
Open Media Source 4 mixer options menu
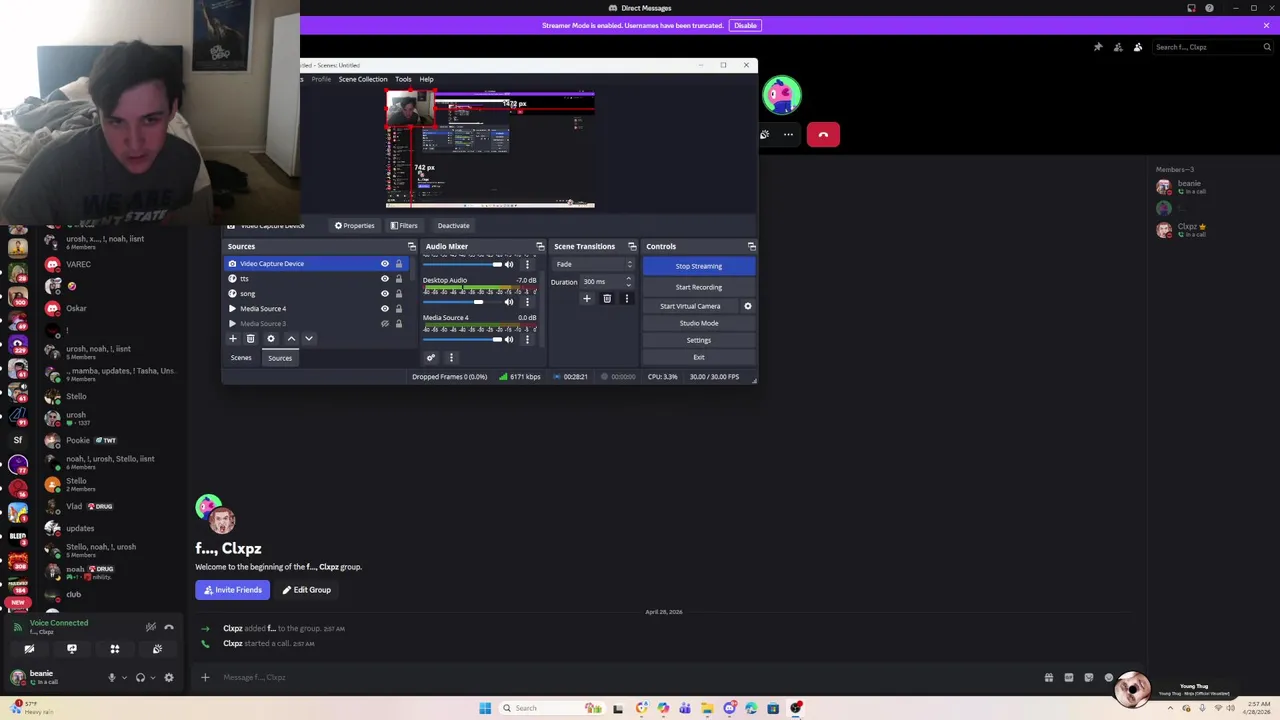tap(527, 340)
